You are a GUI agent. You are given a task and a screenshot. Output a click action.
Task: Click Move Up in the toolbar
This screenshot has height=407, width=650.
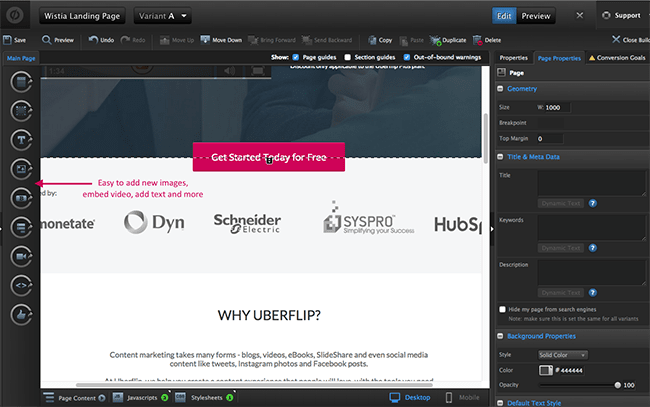pos(177,40)
